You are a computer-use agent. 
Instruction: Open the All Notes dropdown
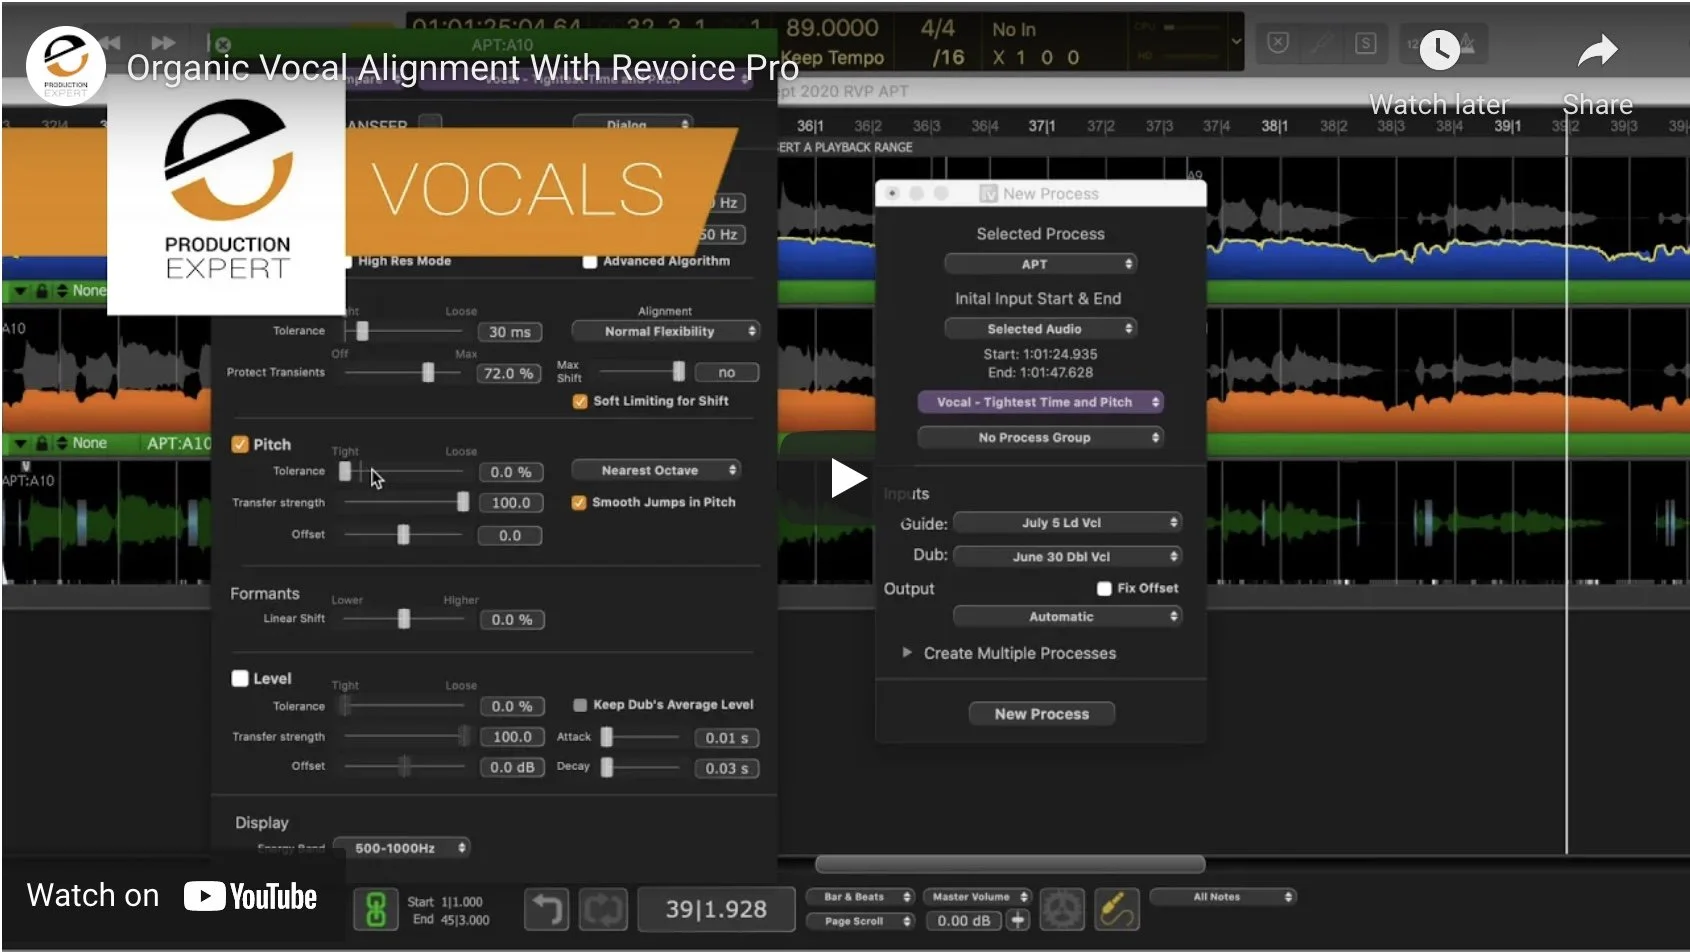point(1222,897)
